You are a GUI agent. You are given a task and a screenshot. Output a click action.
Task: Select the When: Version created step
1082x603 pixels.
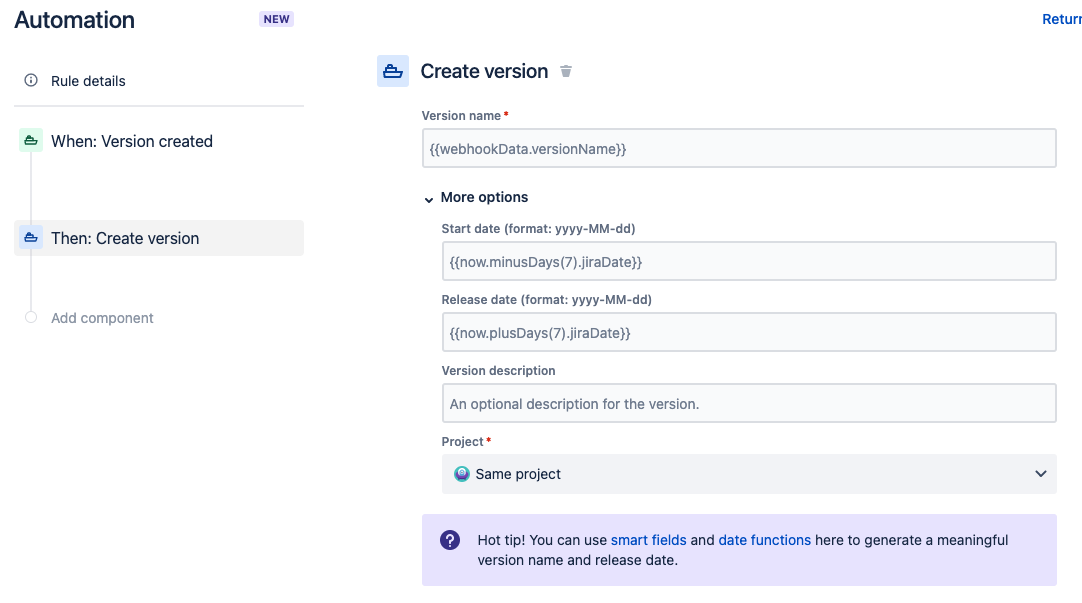coord(132,141)
